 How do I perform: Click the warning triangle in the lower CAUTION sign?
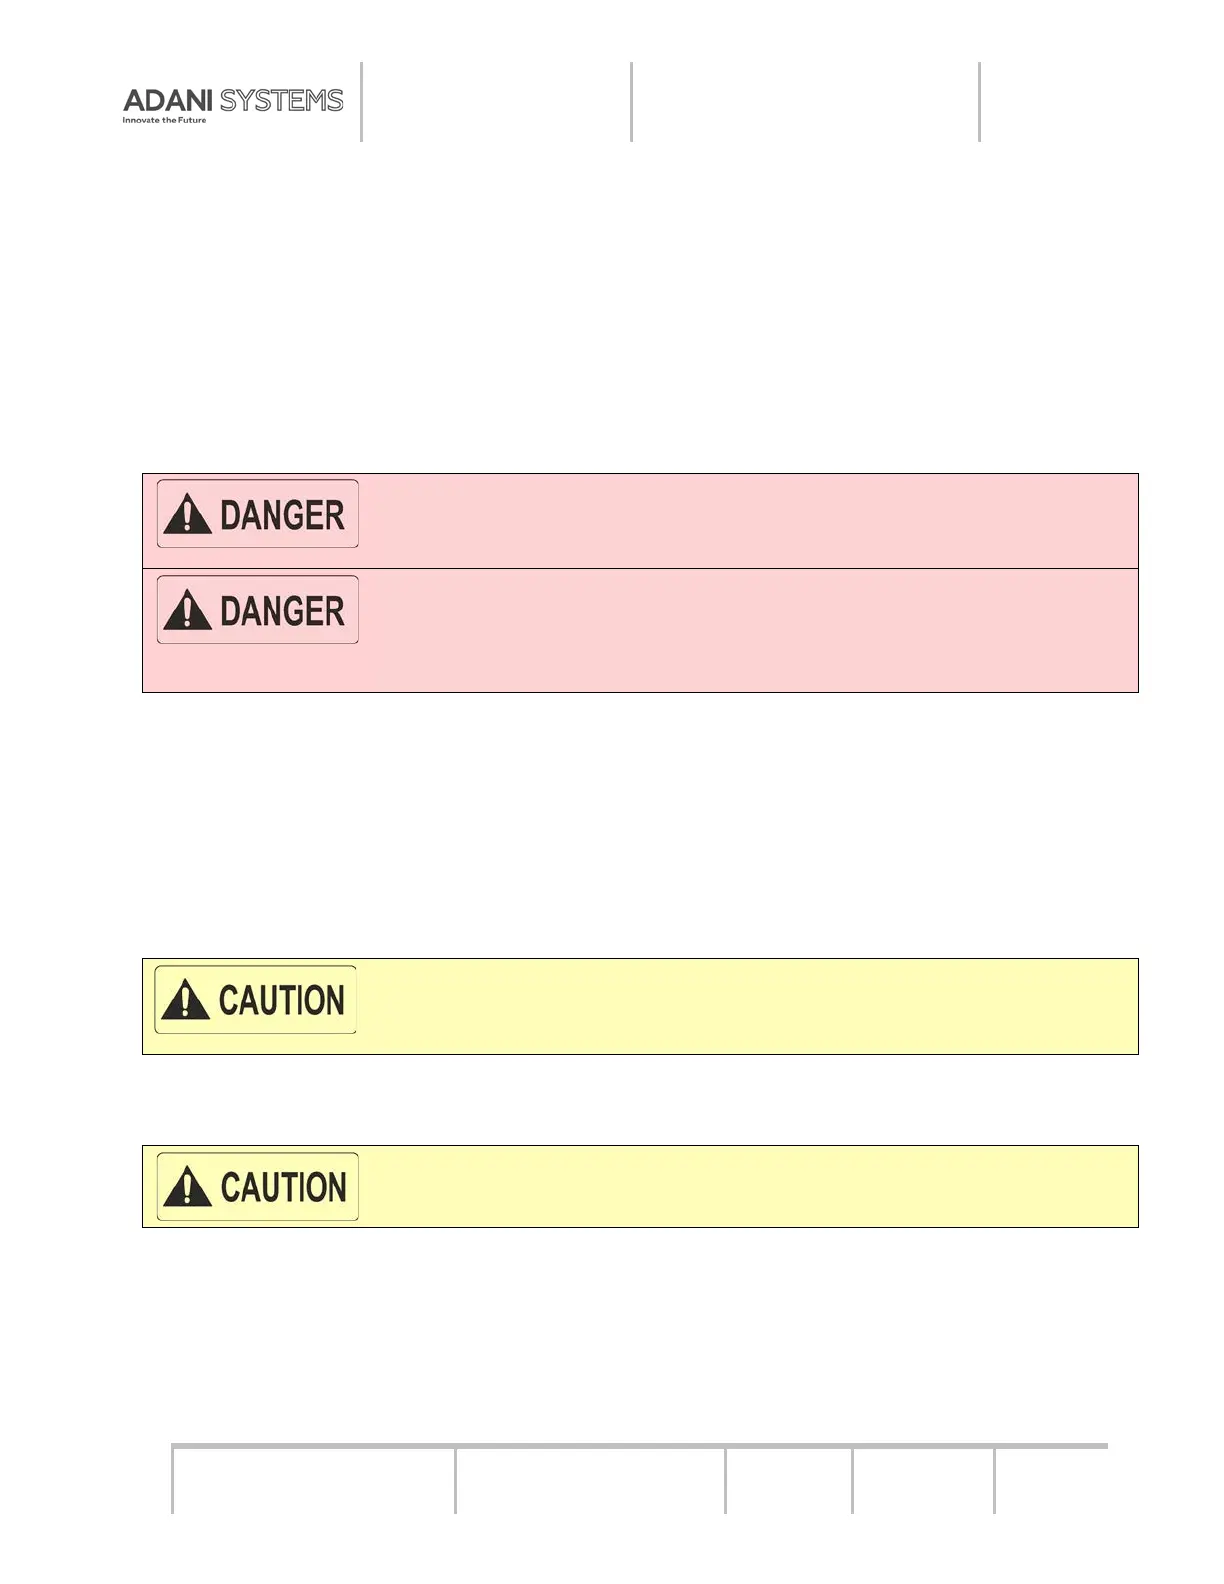pos(187,1188)
